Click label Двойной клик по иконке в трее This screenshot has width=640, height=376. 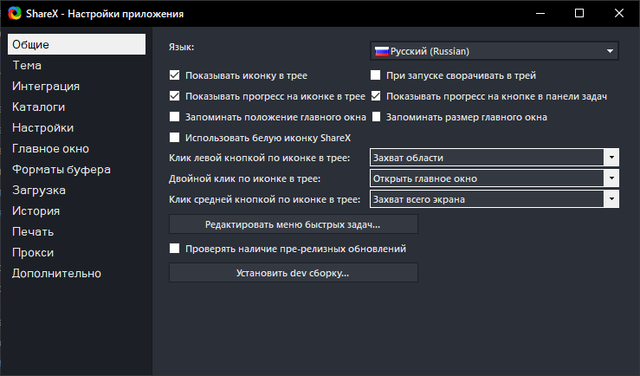(245, 178)
